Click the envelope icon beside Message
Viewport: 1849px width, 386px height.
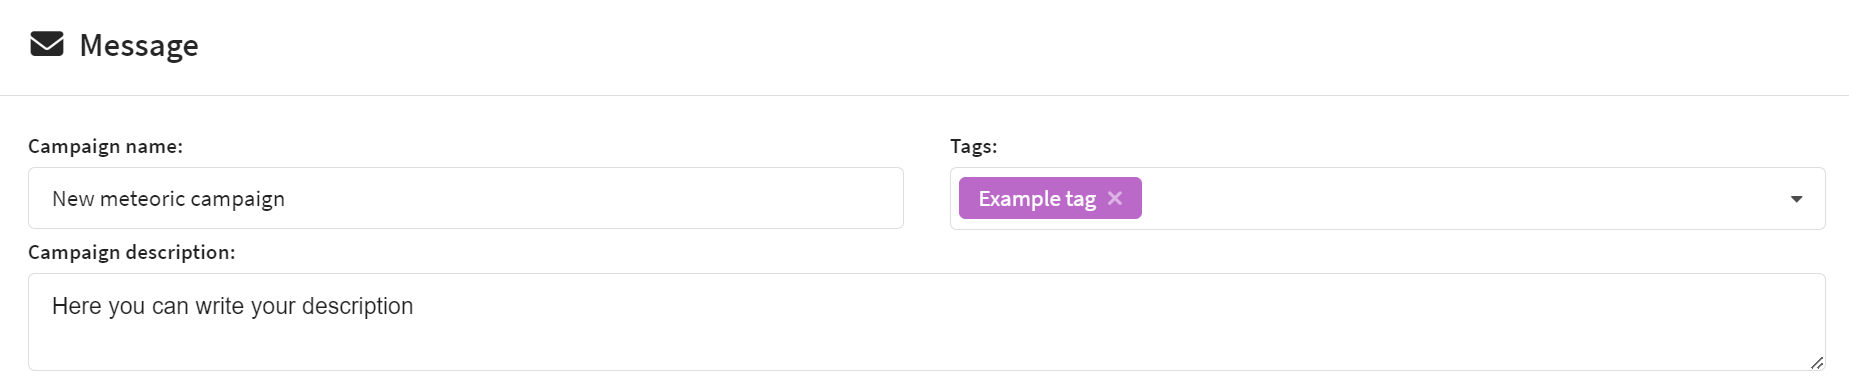[47, 45]
